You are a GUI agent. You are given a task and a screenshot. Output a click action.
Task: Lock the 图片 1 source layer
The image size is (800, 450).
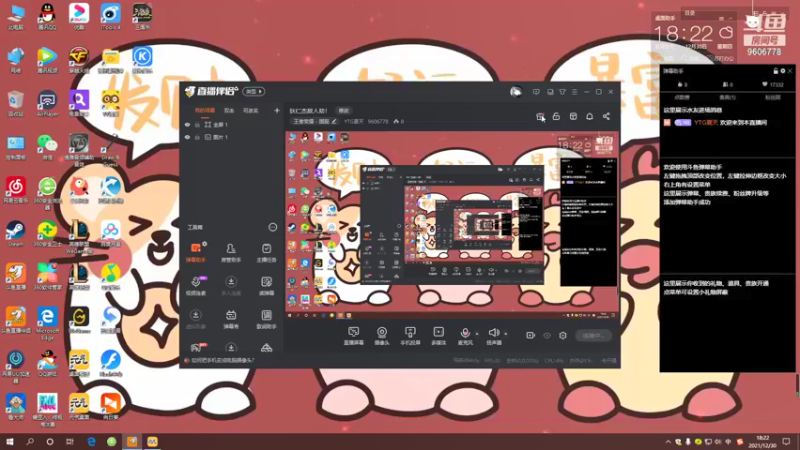click(x=197, y=137)
